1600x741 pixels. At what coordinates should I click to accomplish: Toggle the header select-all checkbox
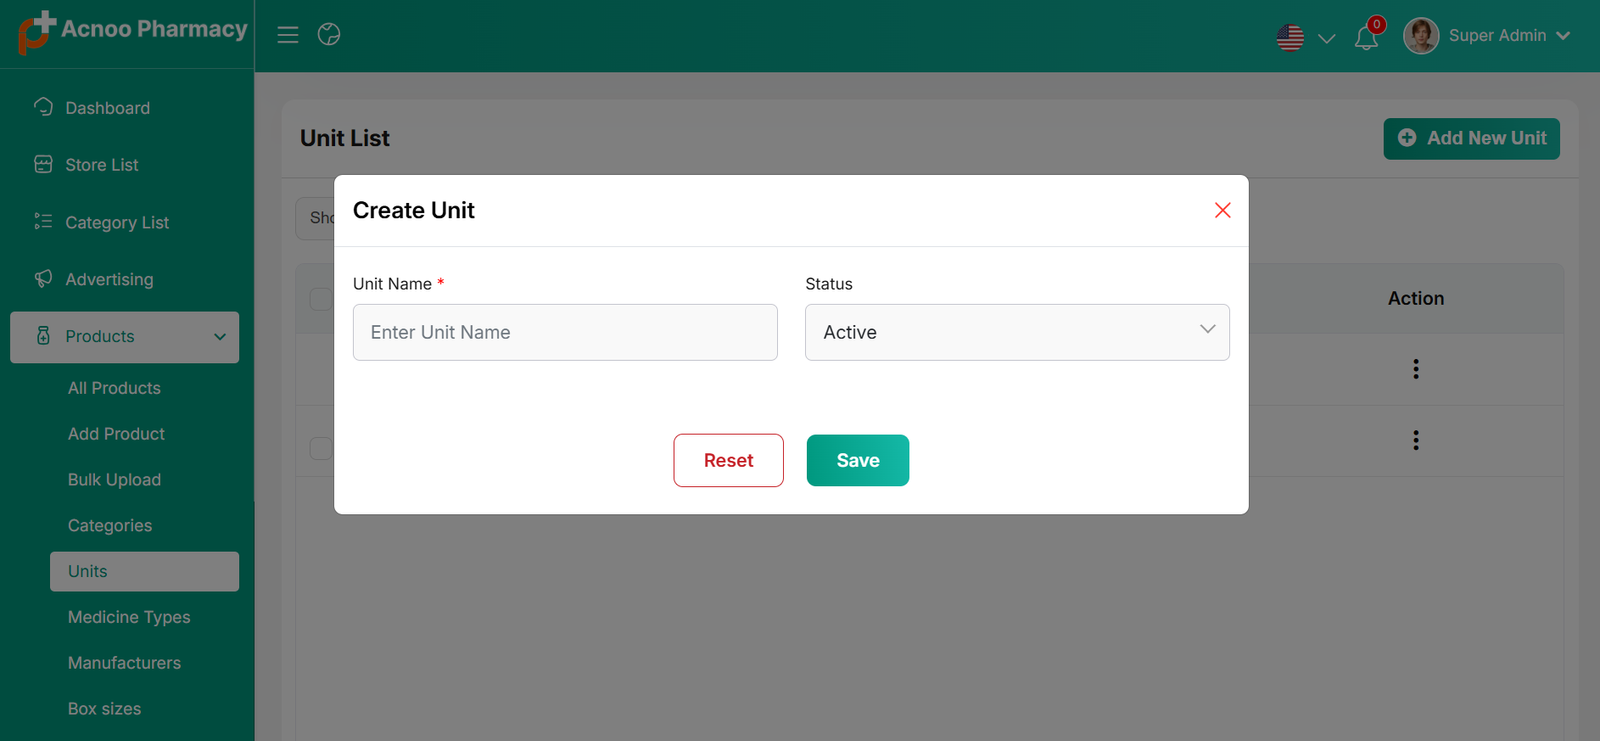[x=321, y=299]
